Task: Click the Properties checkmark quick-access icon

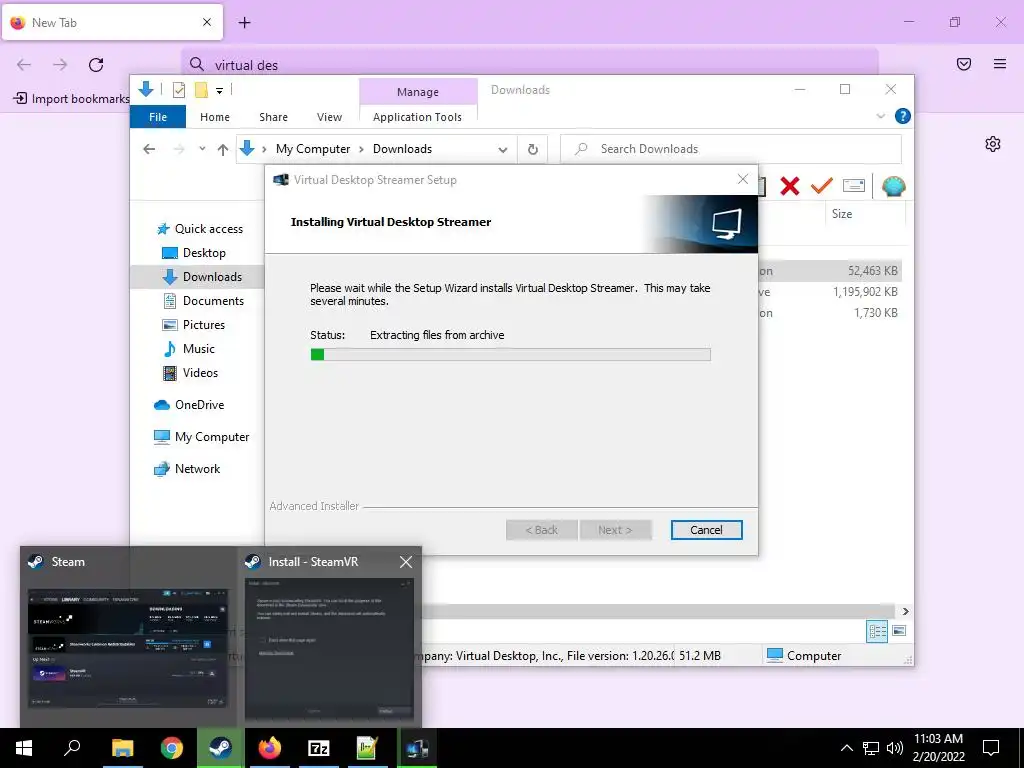Action: tap(178, 90)
